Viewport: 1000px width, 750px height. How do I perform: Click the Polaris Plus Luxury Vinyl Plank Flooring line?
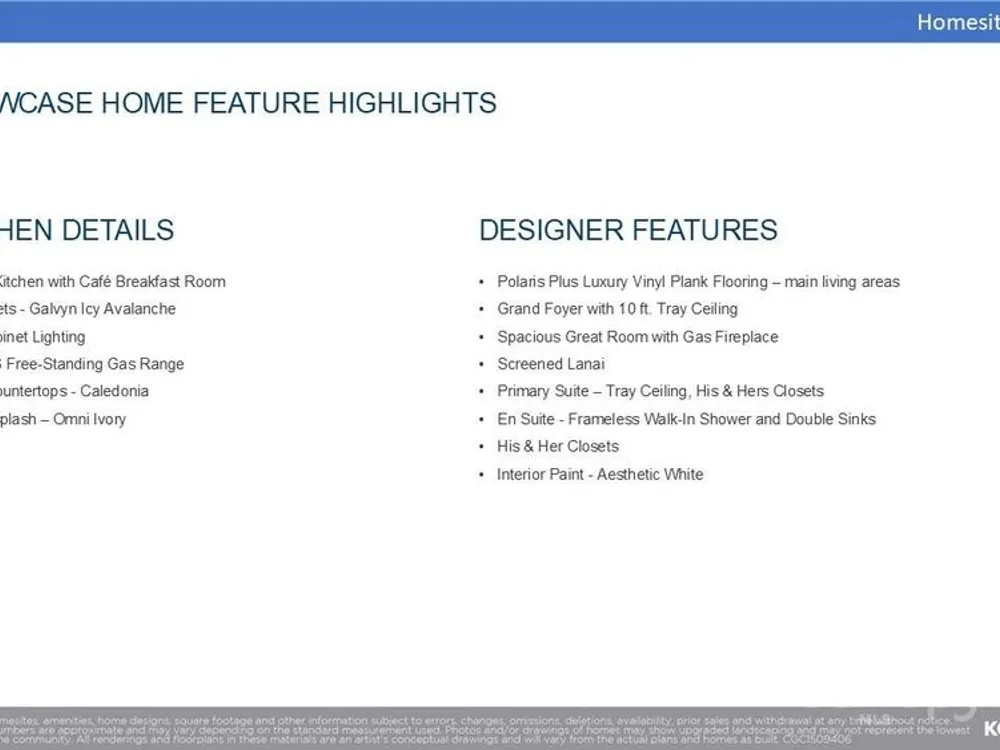(x=698, y=282)
